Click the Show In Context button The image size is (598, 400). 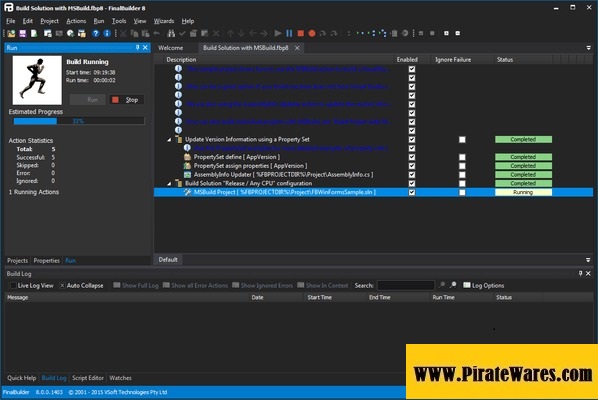pyautogui.click(x=323, y=285)
